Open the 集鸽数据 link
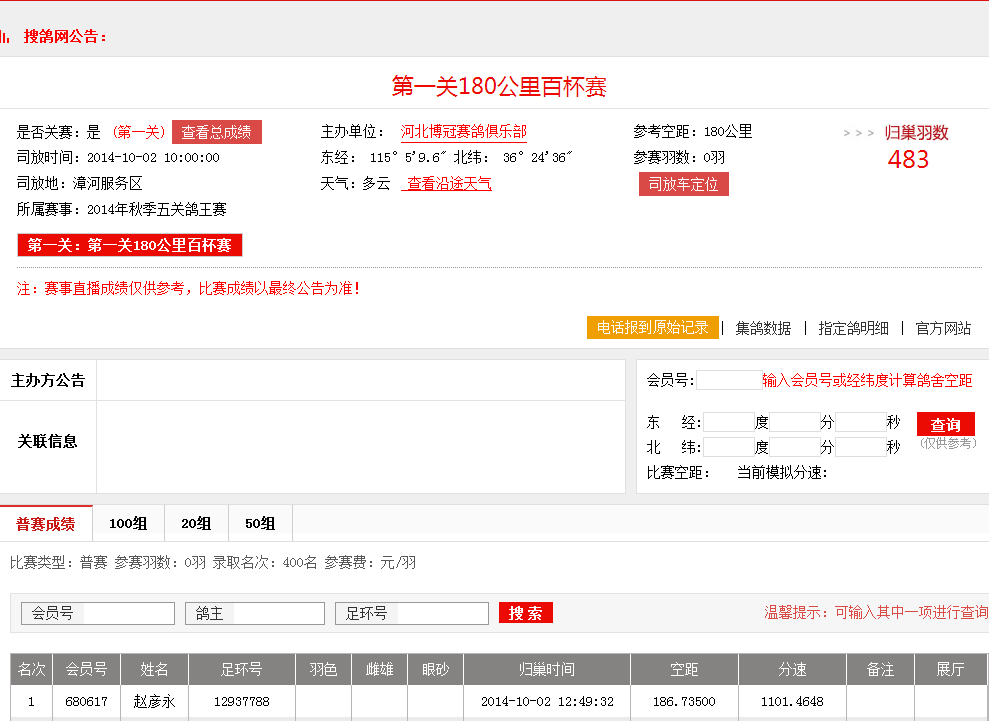Viewport: 989px width, 721px height. pos(763,328)
